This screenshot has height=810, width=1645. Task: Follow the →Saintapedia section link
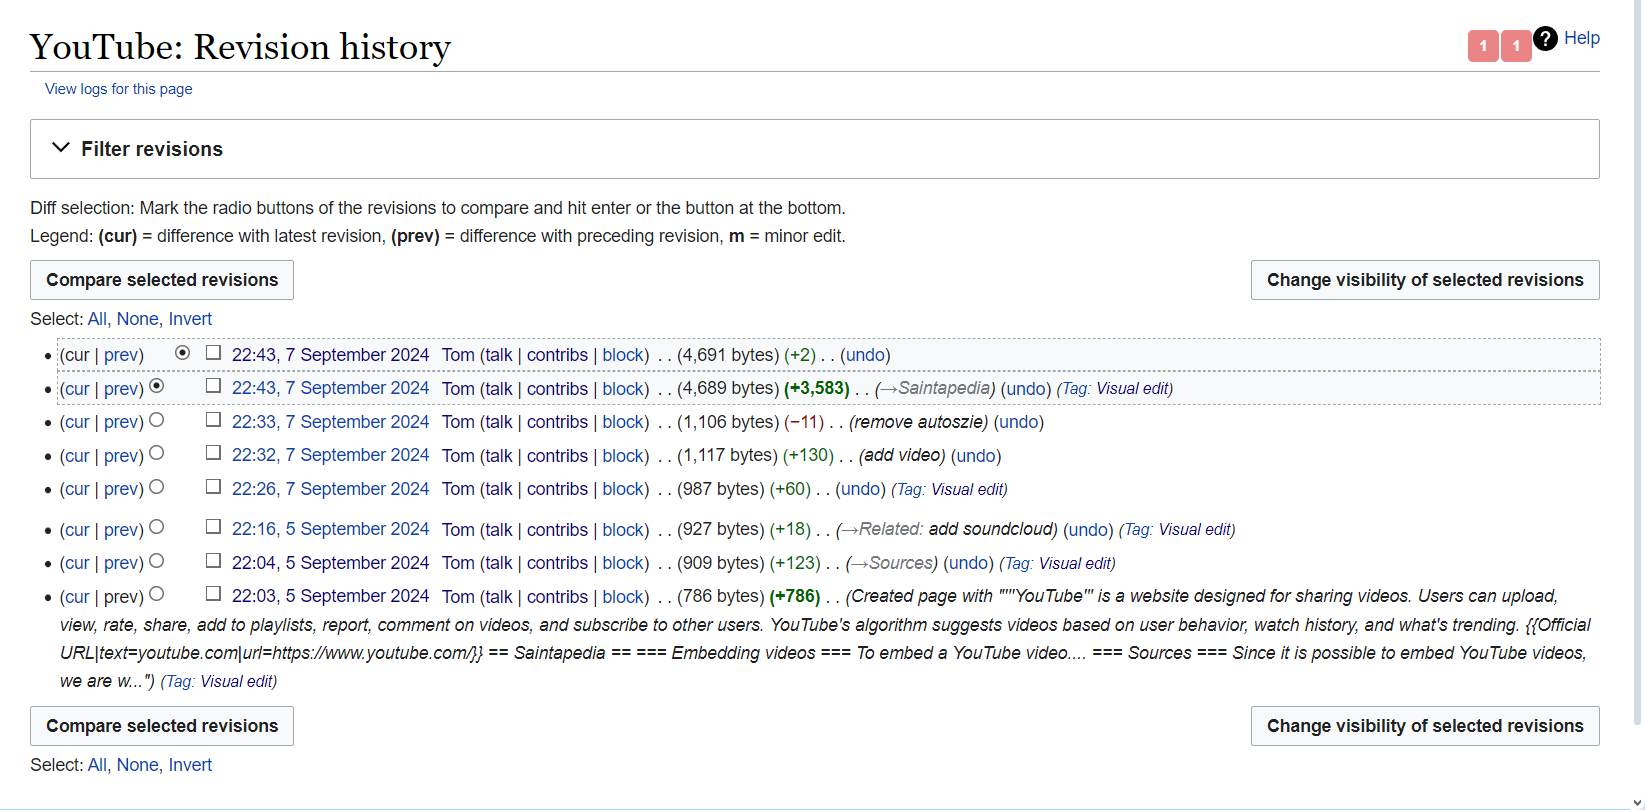pos(935,389)
